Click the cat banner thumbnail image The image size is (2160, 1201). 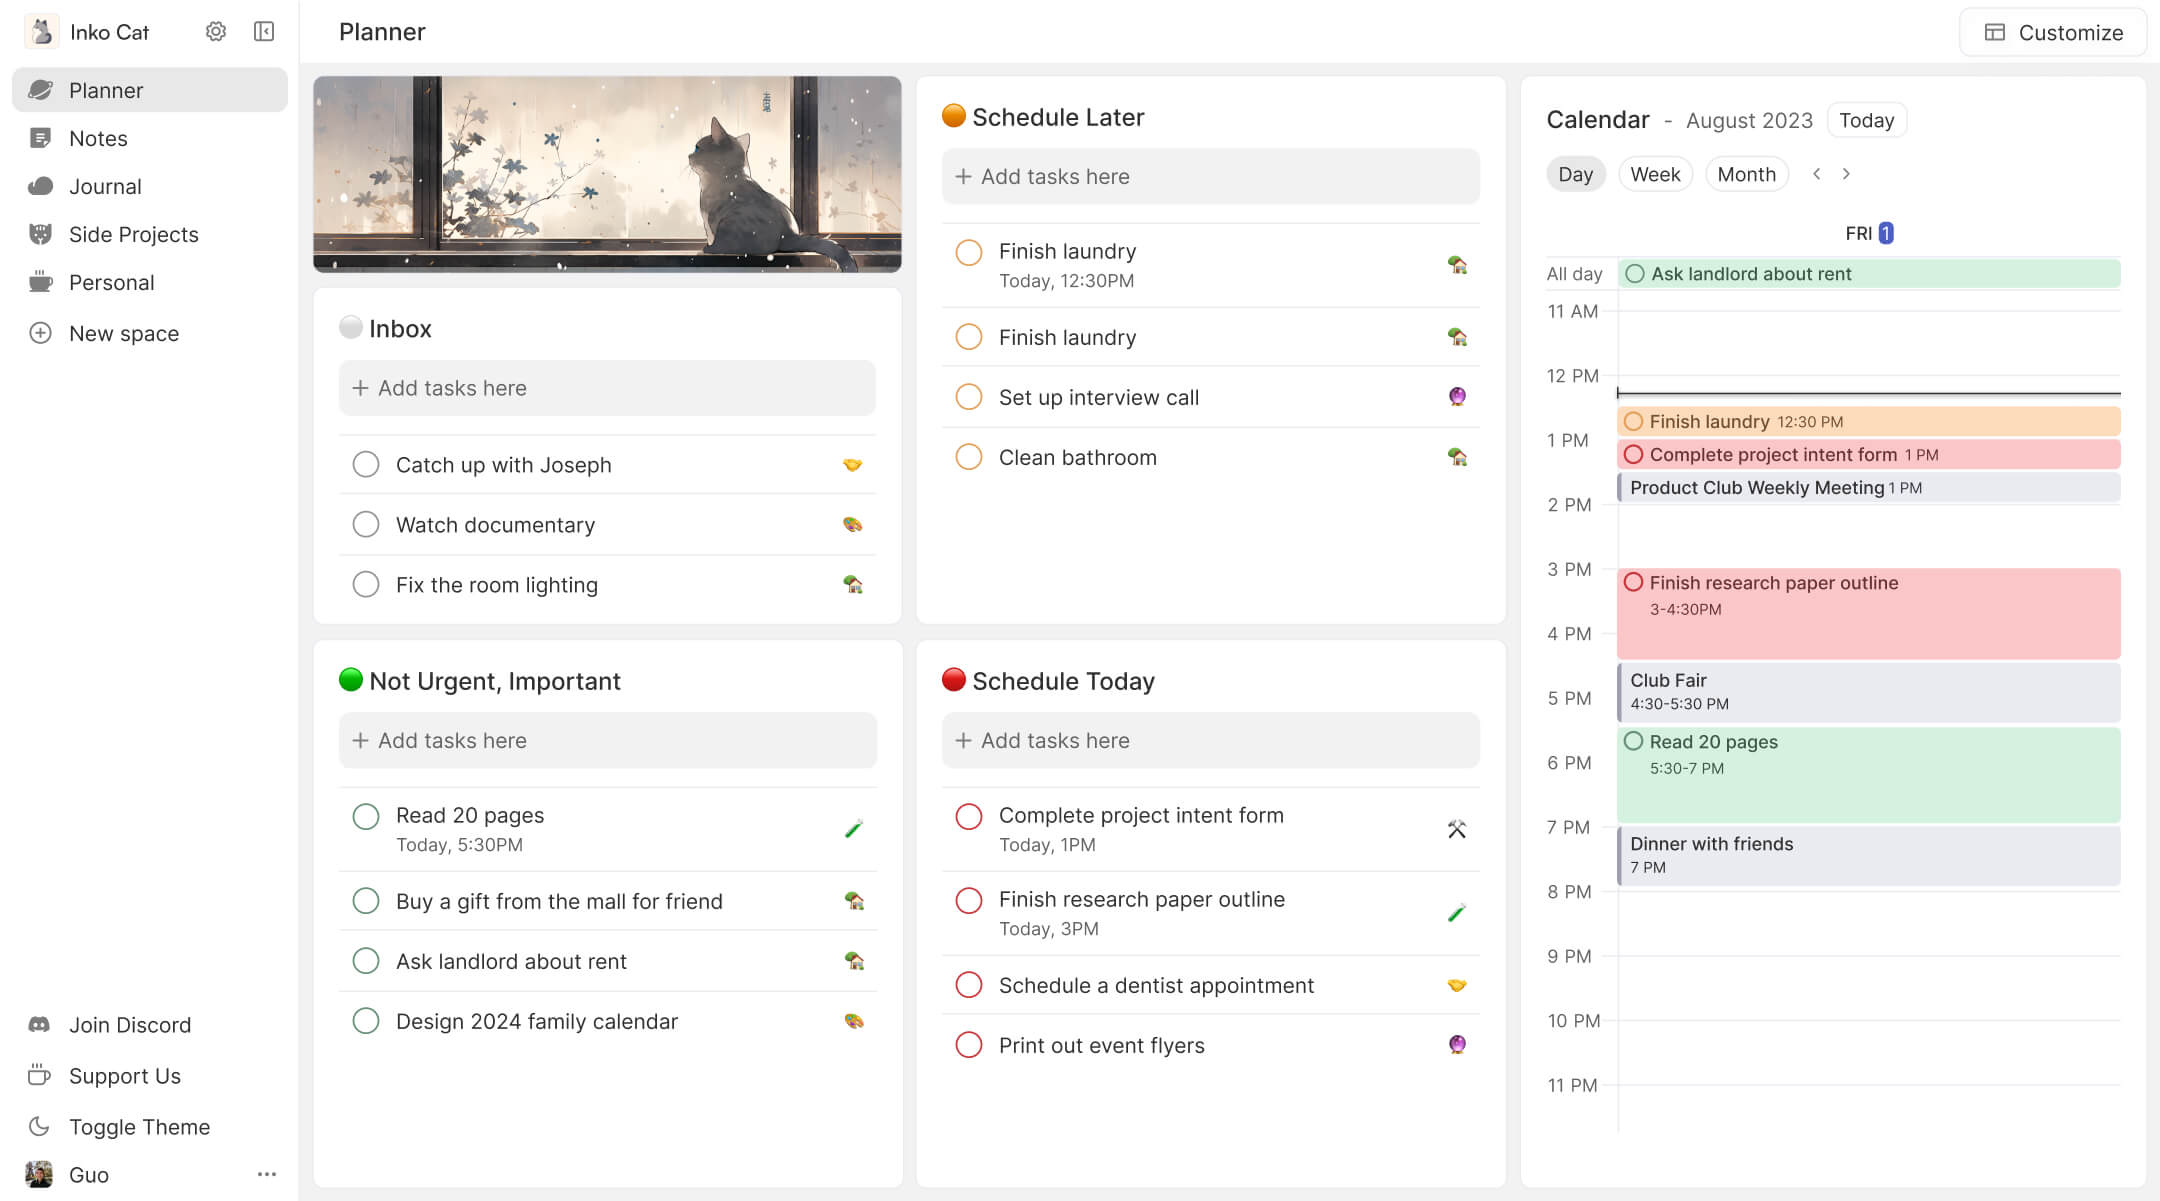point(606,173)
